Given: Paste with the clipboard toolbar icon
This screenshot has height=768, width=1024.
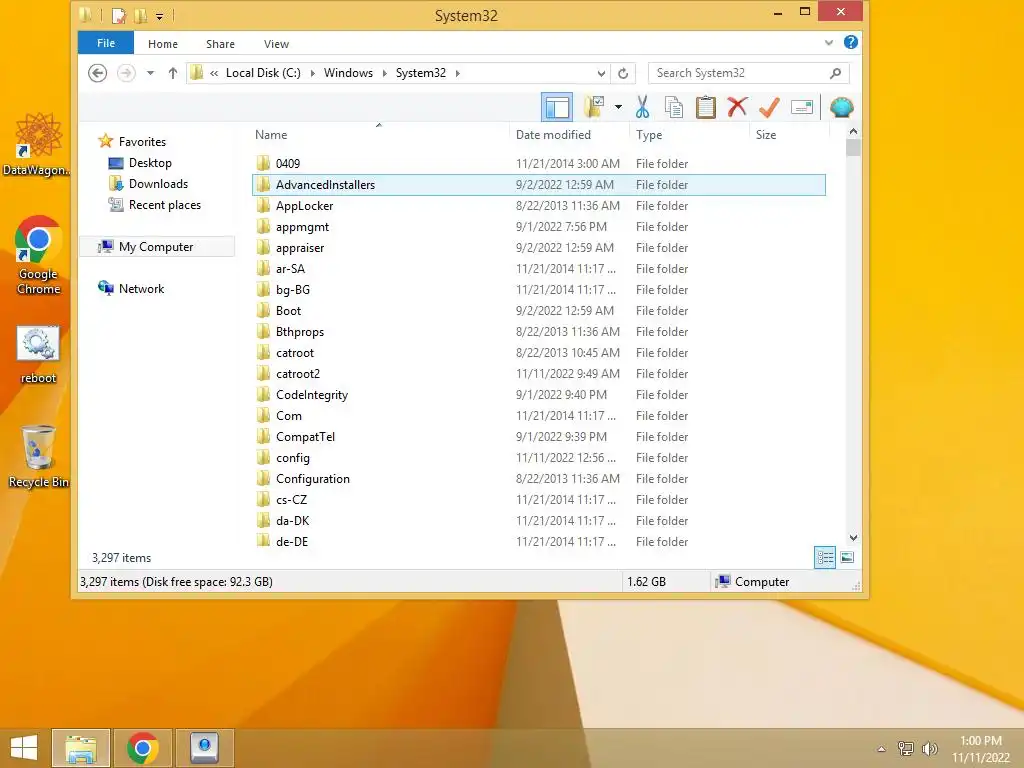Looking at the screenshot, I should [705, 107].
